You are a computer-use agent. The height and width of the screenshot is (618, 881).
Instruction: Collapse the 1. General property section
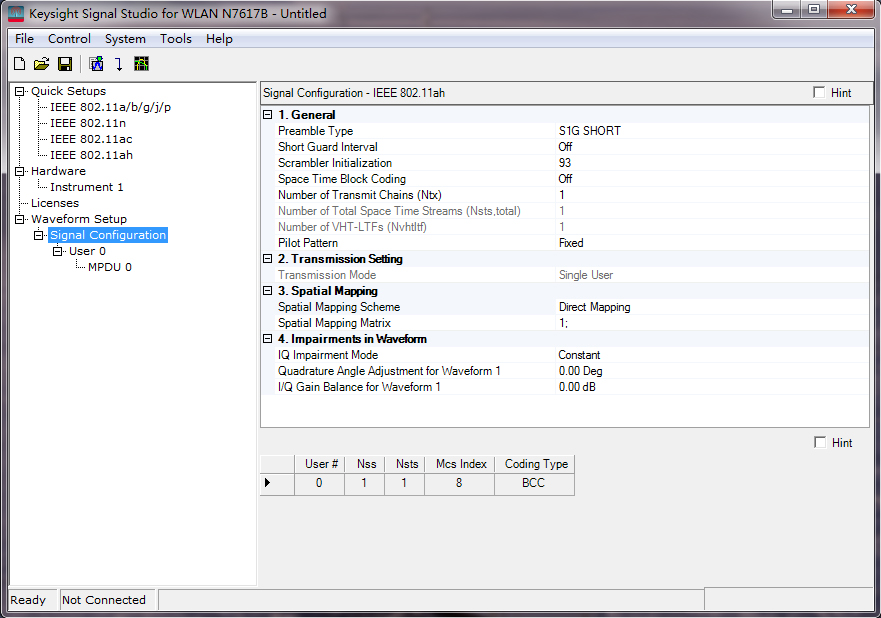pyautogui.click(x=267, y=115)
